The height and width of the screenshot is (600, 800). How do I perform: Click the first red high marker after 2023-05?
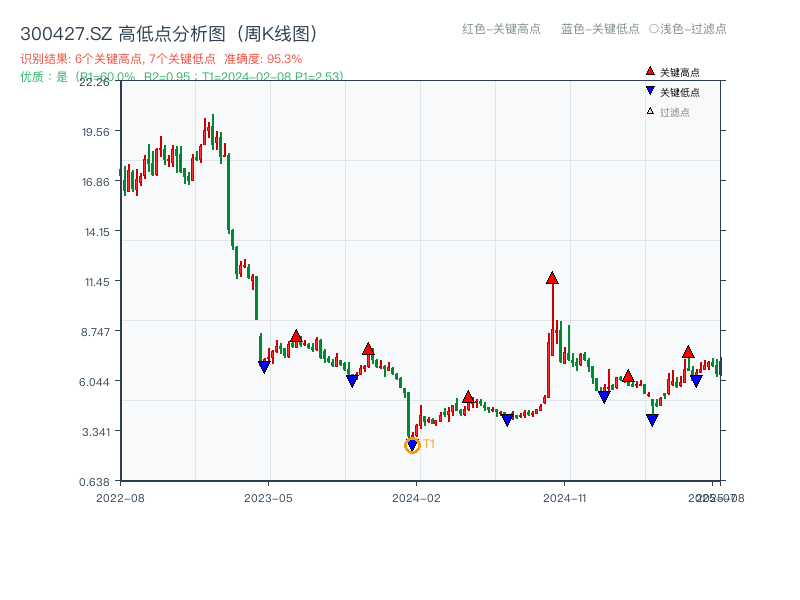[296, 337]
